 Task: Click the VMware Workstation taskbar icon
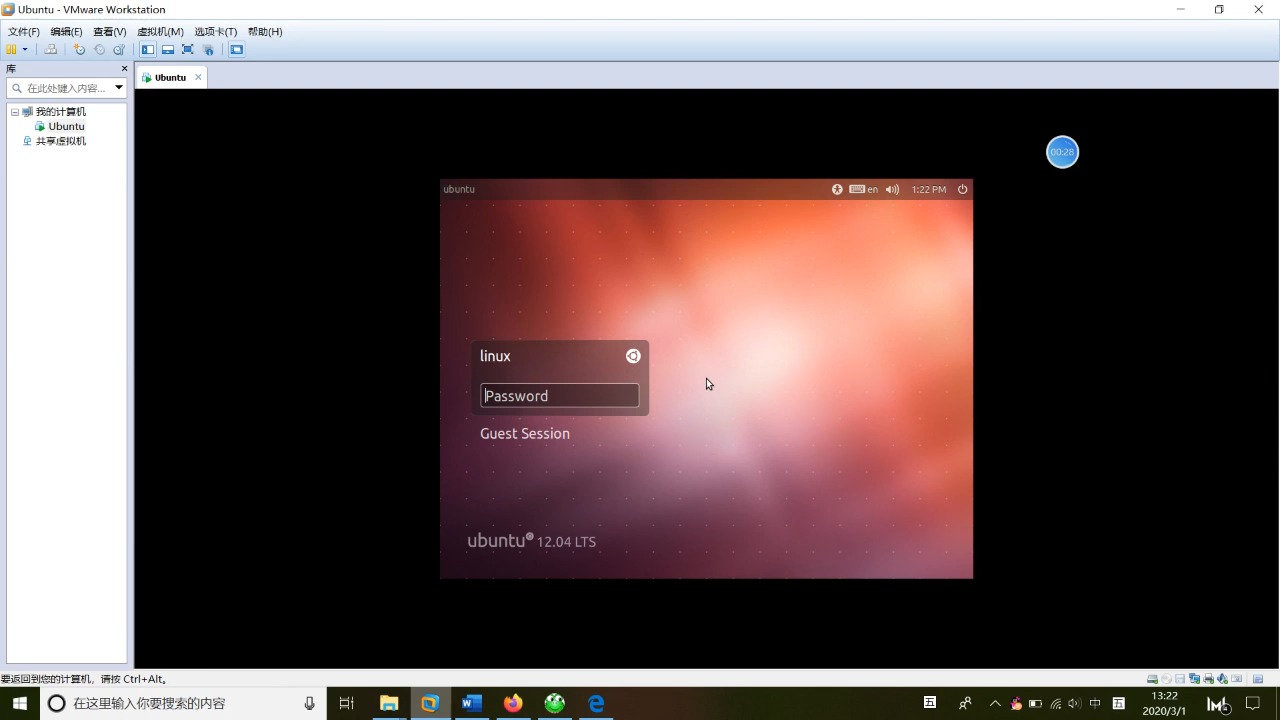pos(430,703)
